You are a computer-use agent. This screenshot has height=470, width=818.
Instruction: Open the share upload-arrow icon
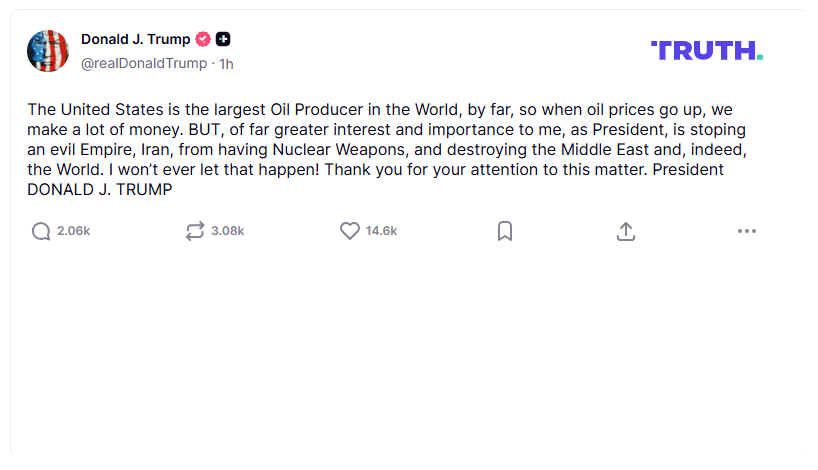point(625,231)
